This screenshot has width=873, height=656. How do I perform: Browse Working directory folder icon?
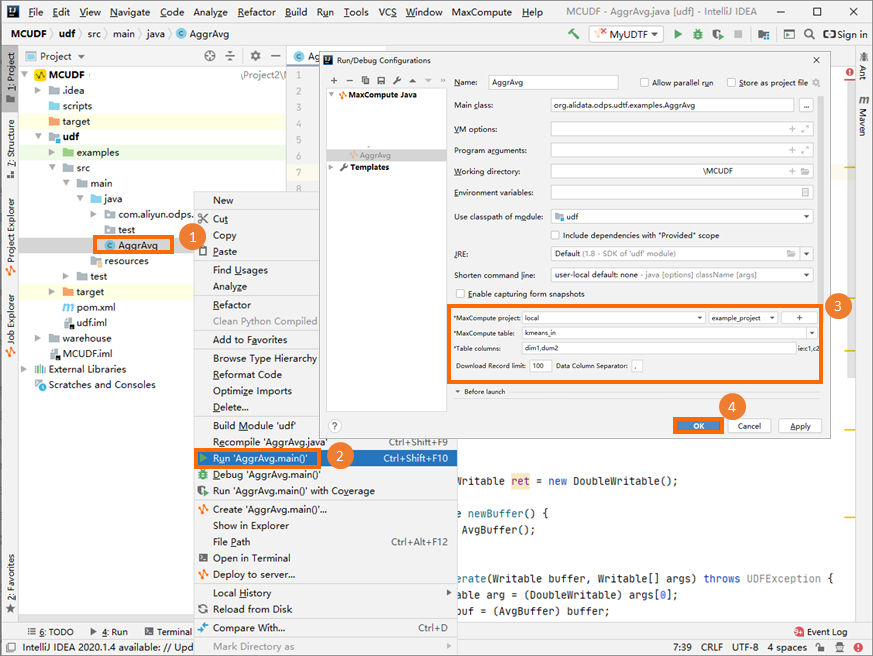pyautogui.click(x=805, y=171)
